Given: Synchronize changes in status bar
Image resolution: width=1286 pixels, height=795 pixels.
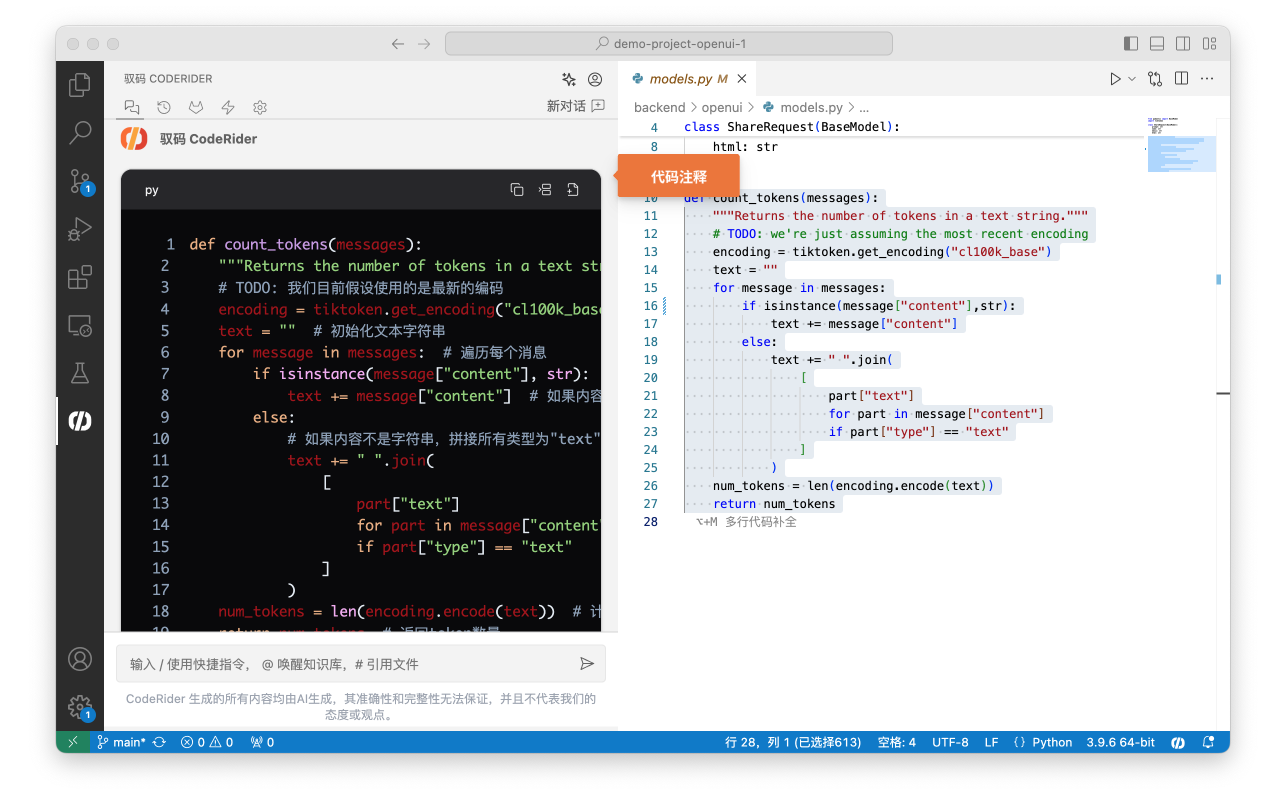Looking at the screenshot, I should (159, 742).
